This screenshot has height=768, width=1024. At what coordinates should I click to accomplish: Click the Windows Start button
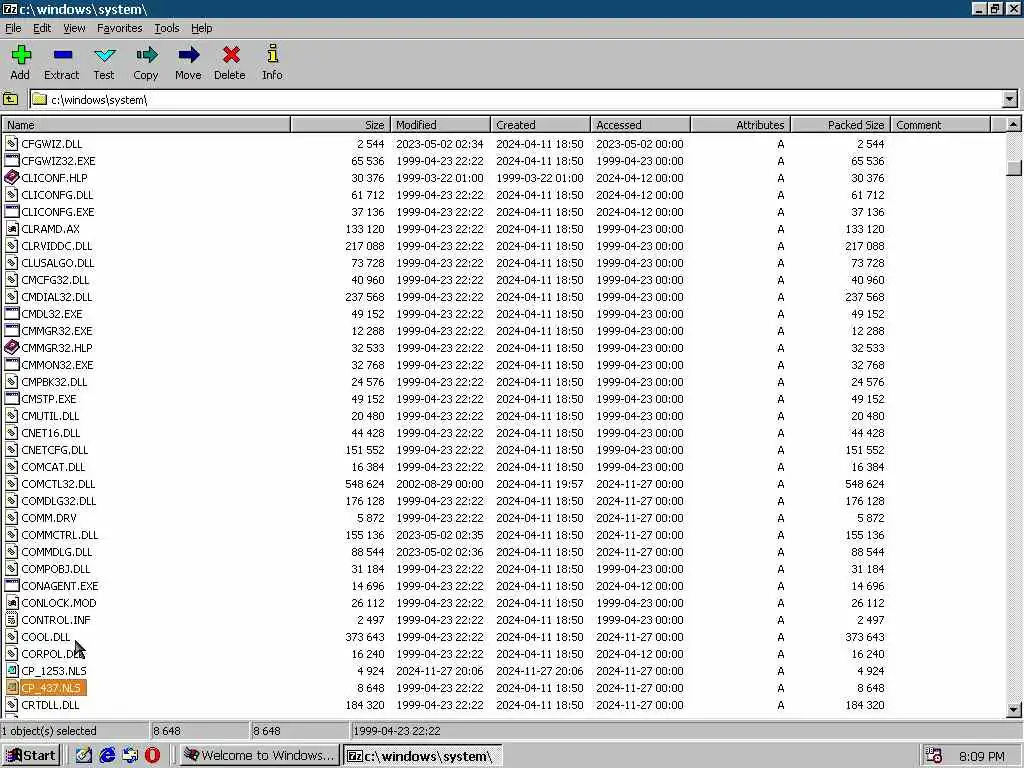point(31,756)
